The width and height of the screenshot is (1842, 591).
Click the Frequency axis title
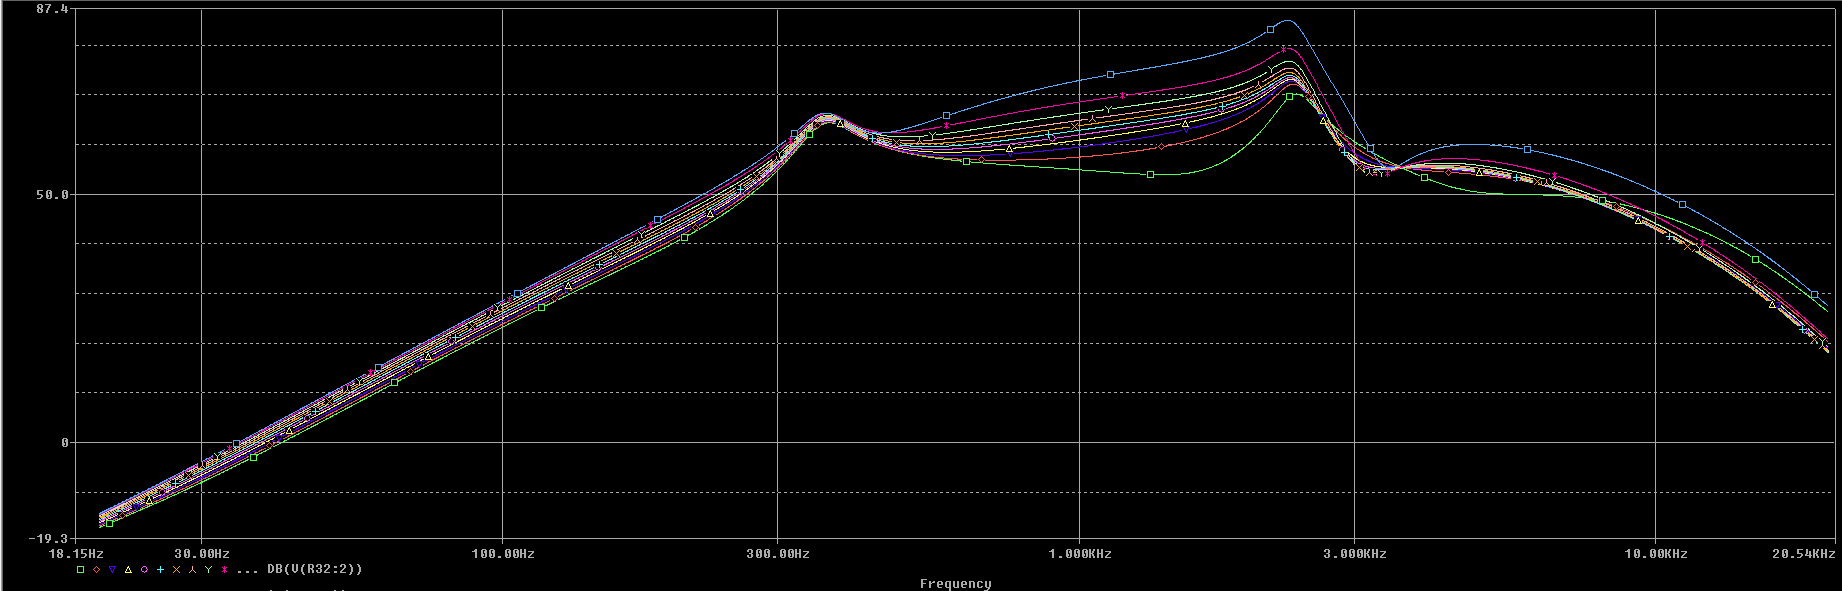pos(955,583)
